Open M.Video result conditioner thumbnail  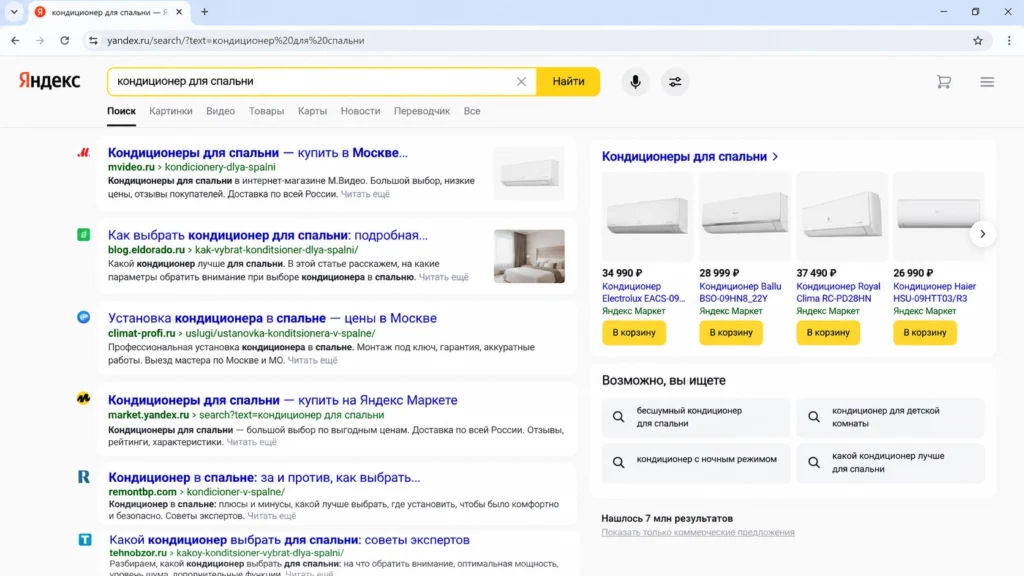coord(529,173)
